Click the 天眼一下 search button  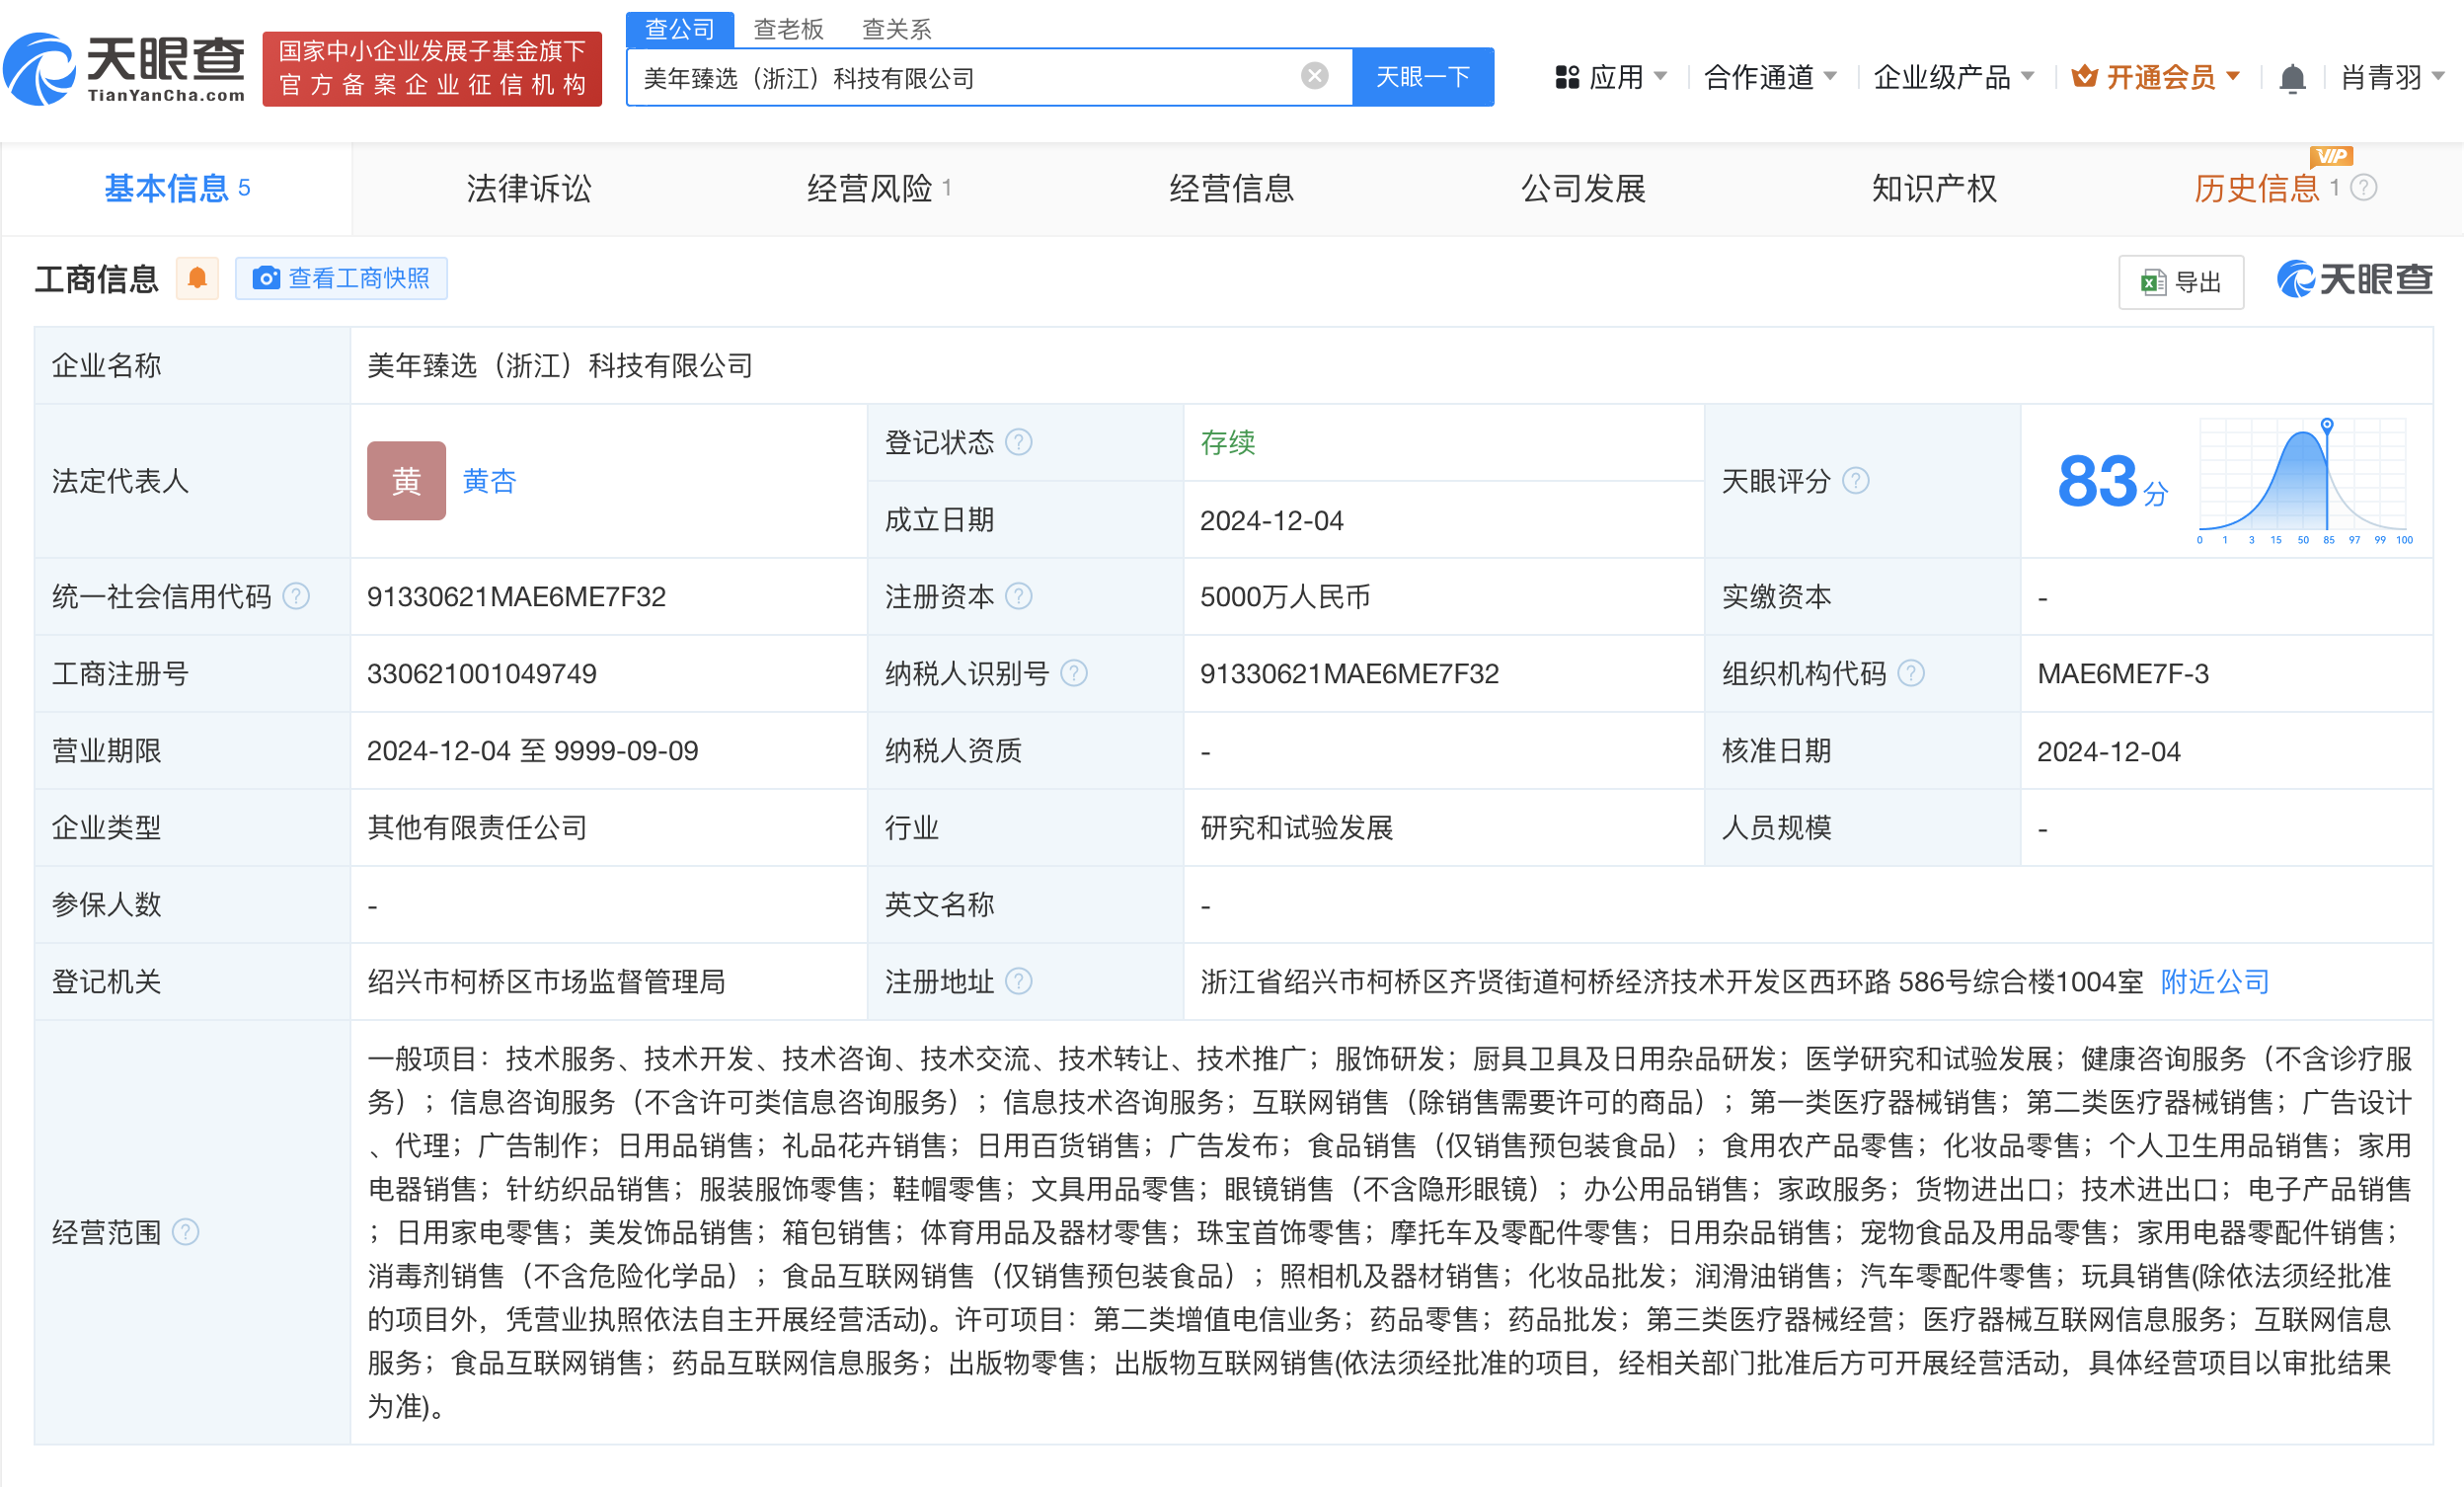pos(1423,76)
